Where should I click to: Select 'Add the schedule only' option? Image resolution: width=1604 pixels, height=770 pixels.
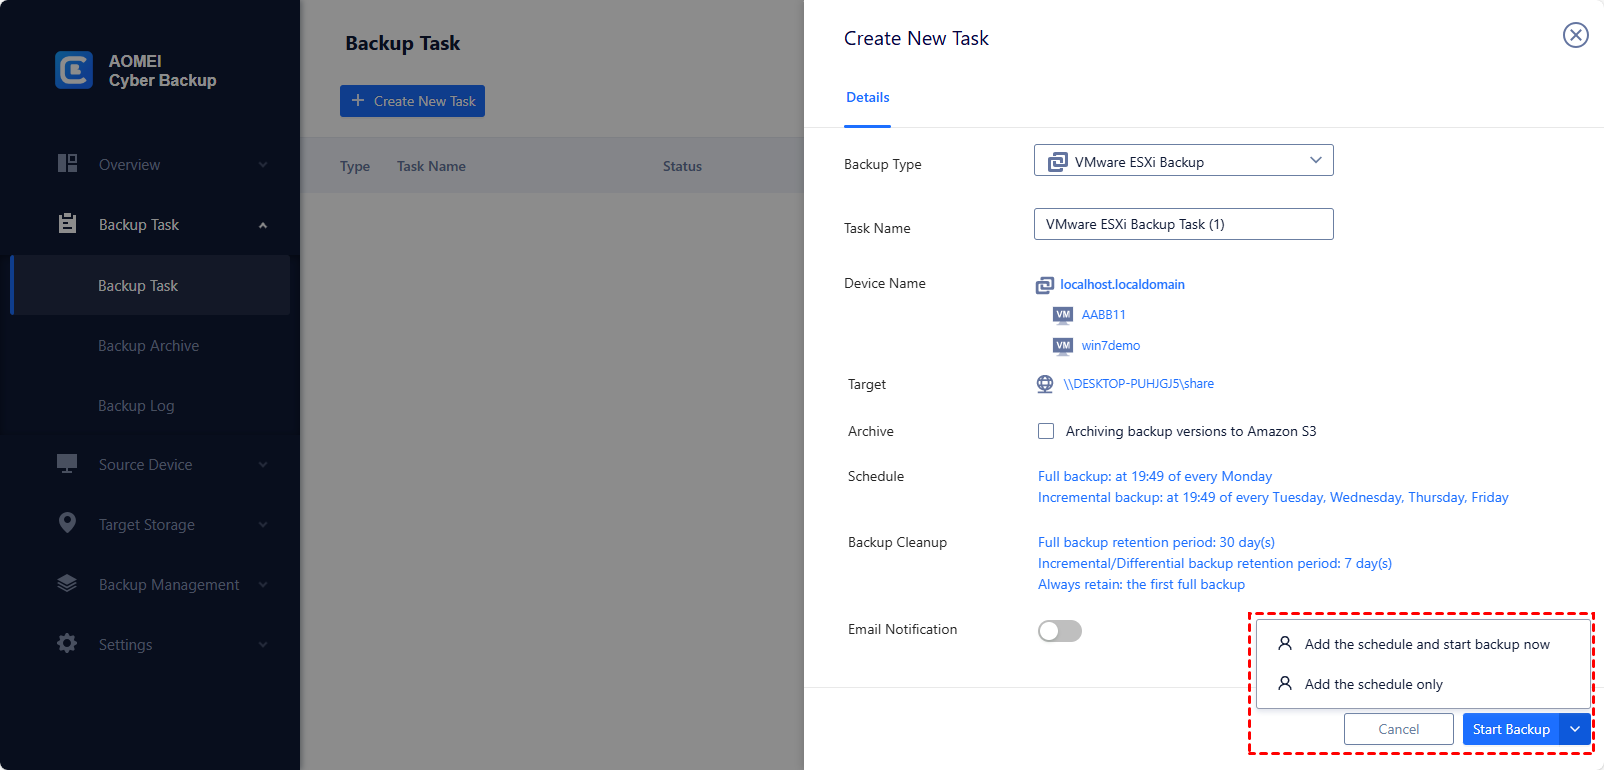1373,685
